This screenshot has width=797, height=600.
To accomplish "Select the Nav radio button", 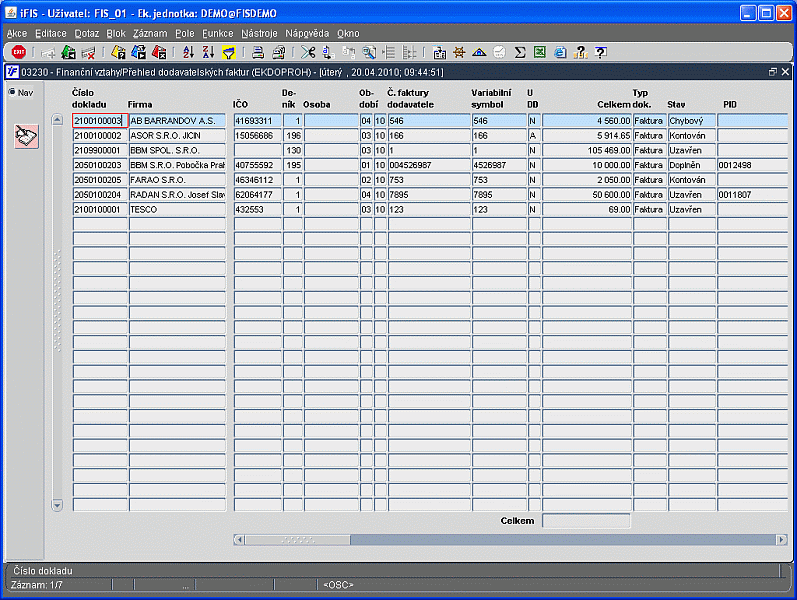I will 12,92.
